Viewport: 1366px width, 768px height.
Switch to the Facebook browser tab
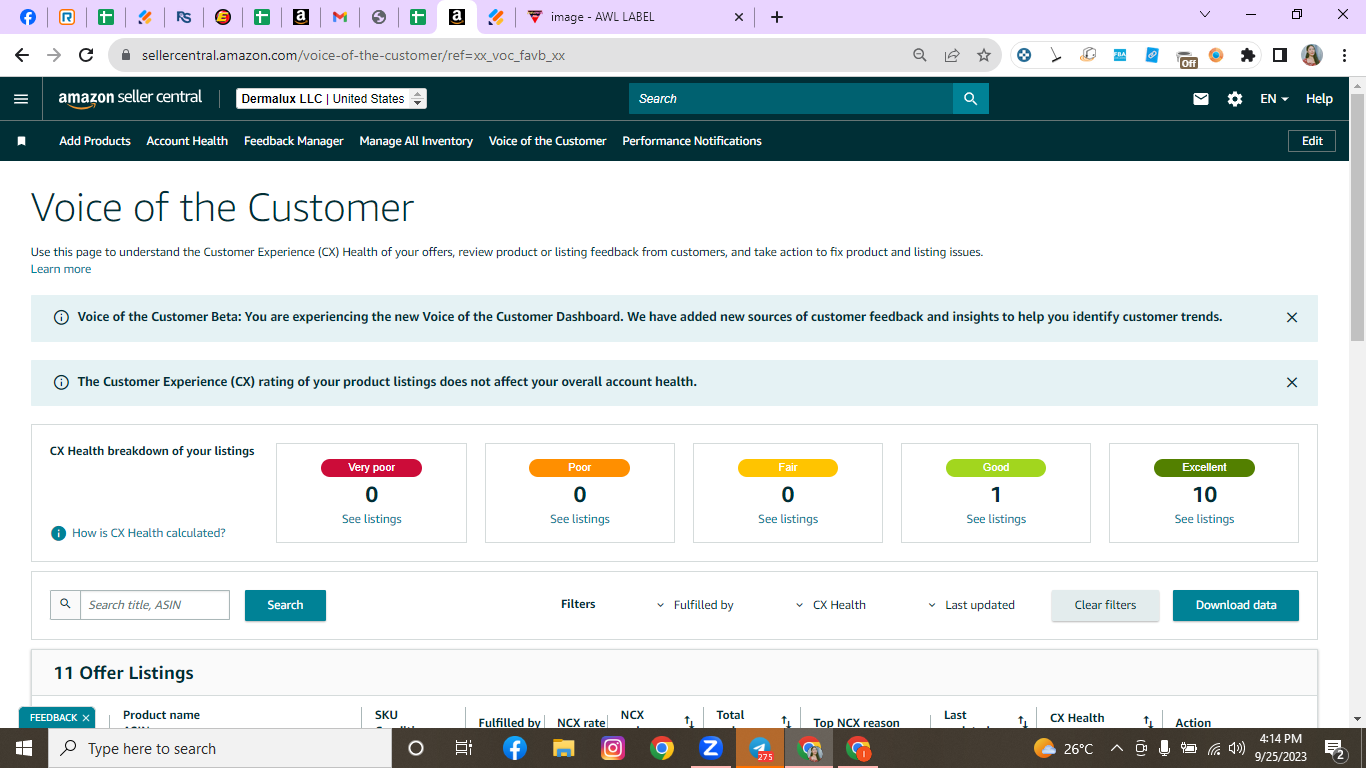[x=28, y=17]
